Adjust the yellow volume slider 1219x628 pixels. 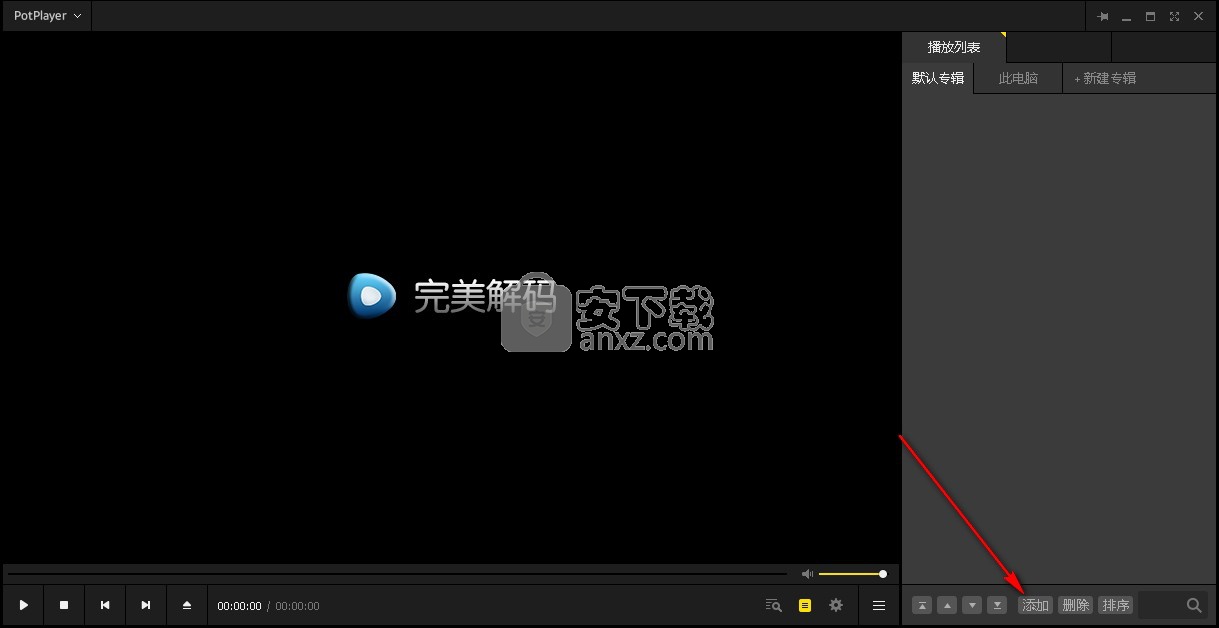tap(852, 574)
